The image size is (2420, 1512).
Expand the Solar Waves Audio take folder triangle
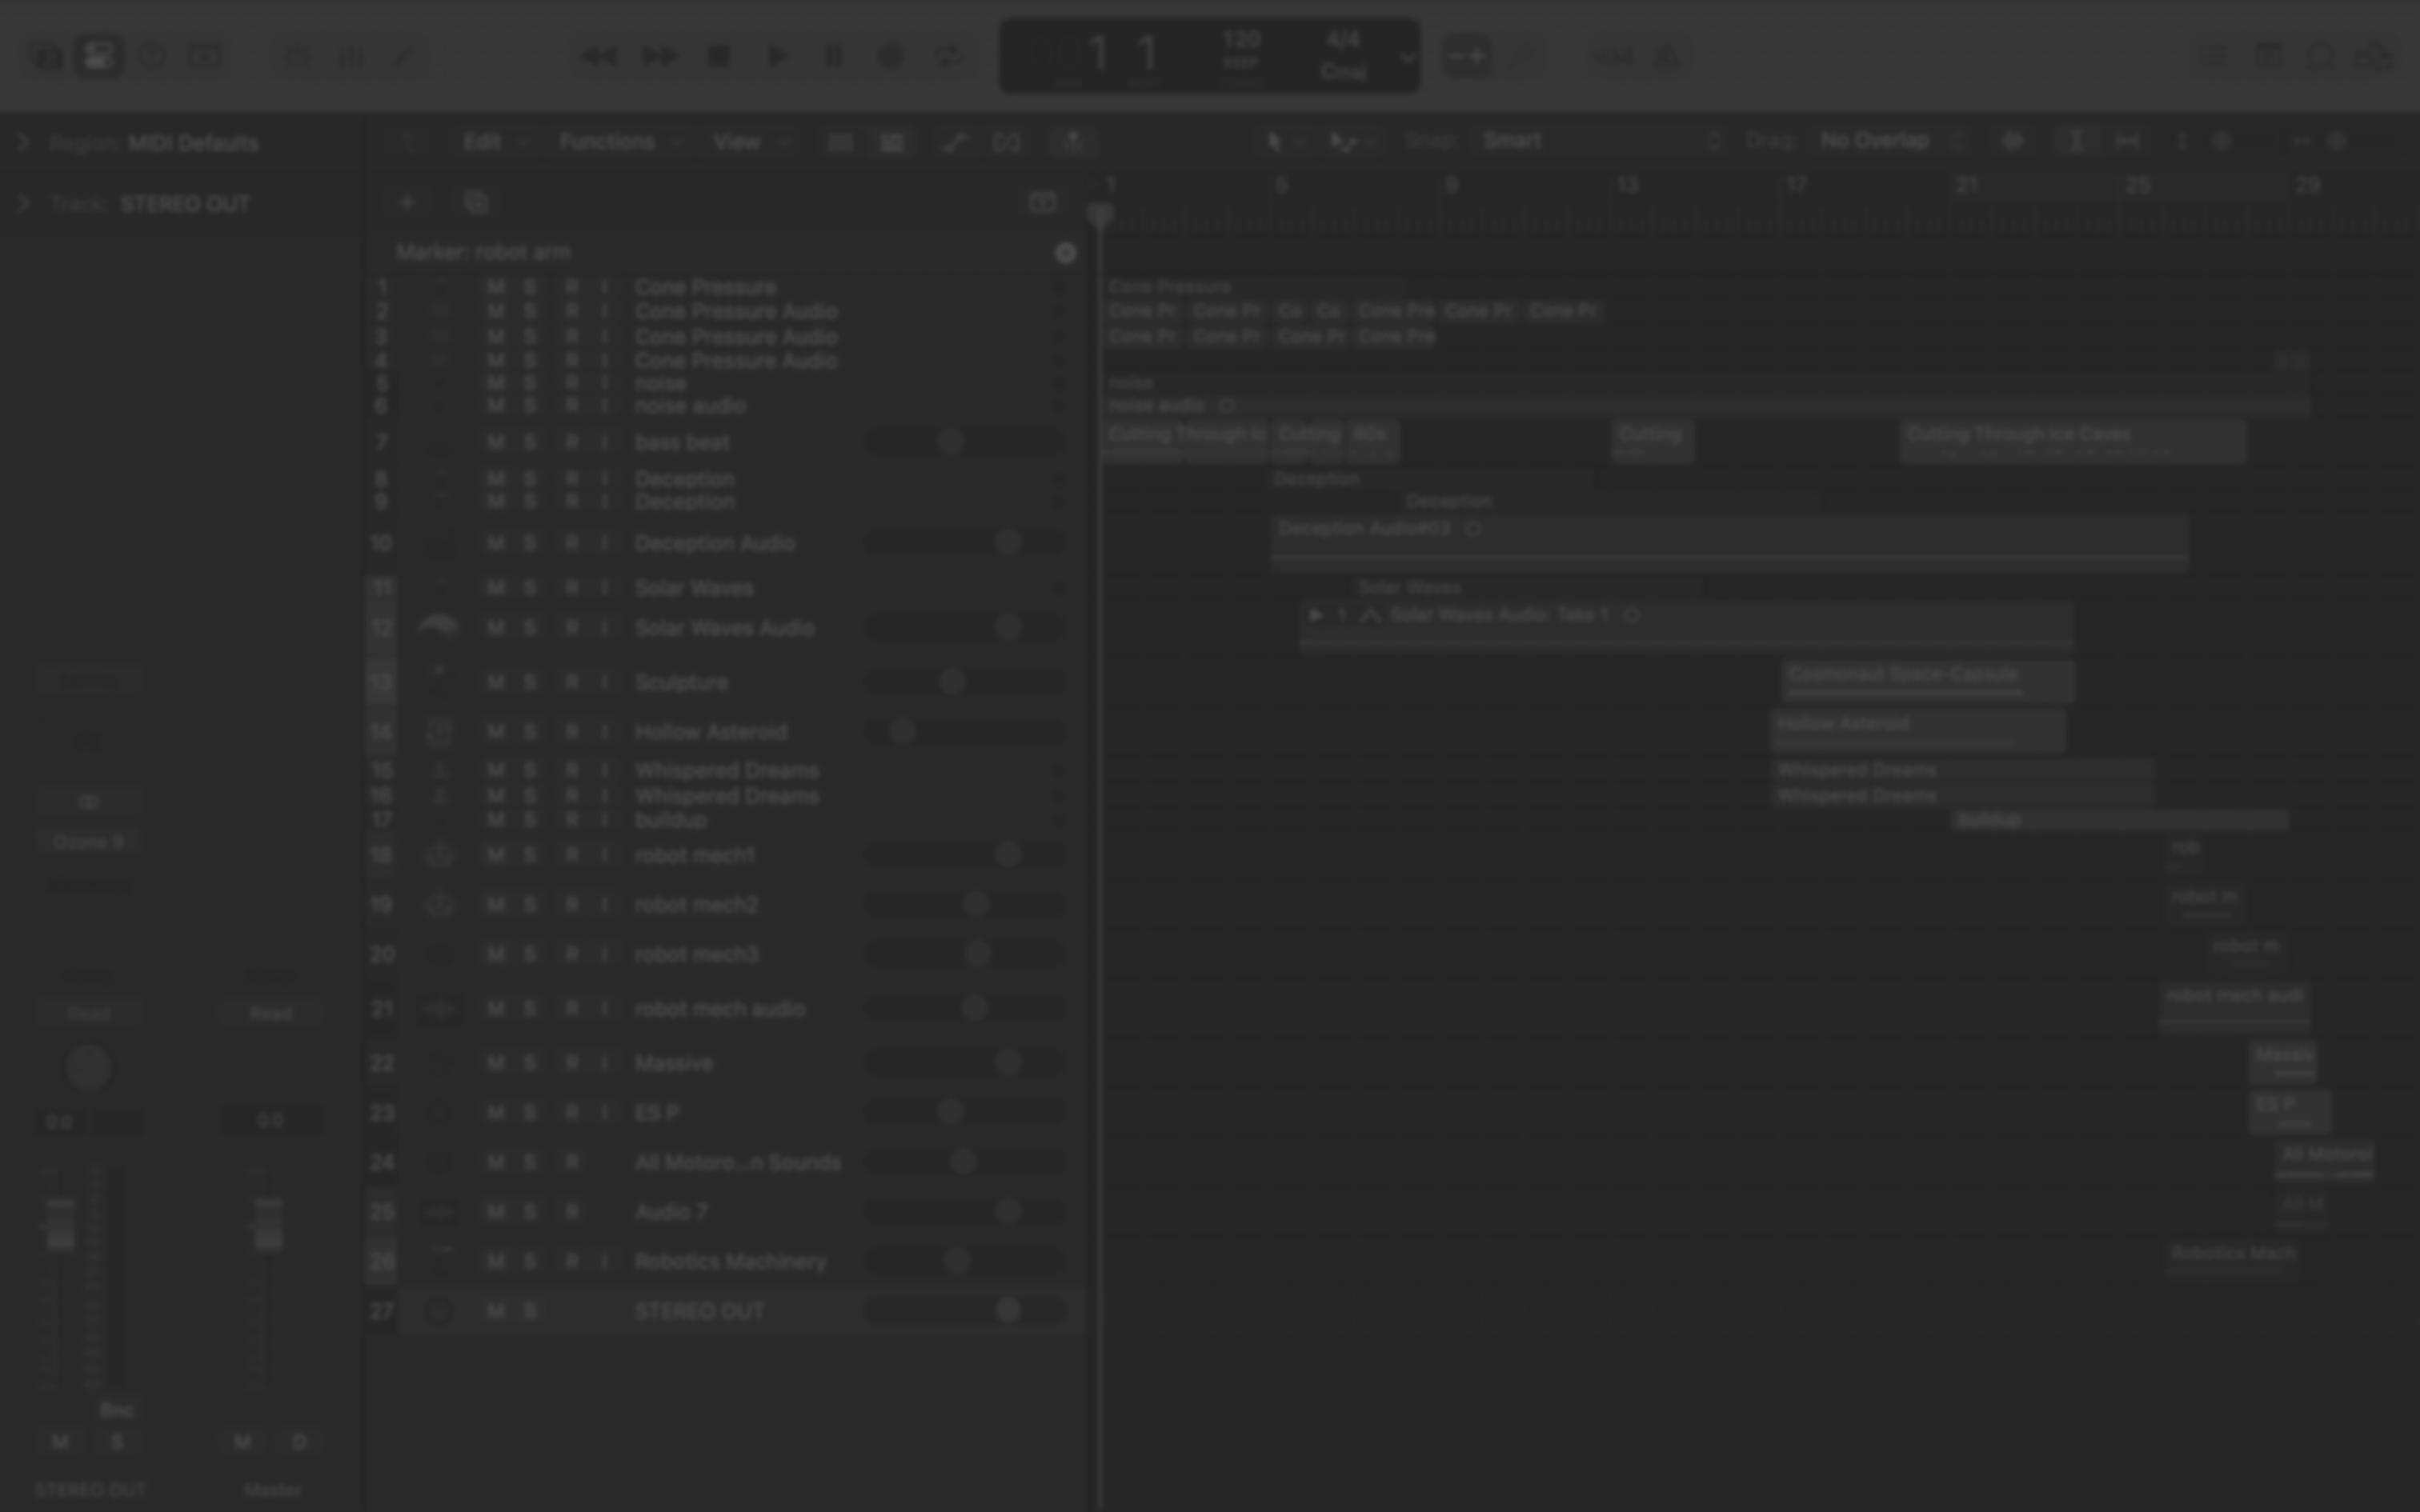click(x=1316, y=615)
